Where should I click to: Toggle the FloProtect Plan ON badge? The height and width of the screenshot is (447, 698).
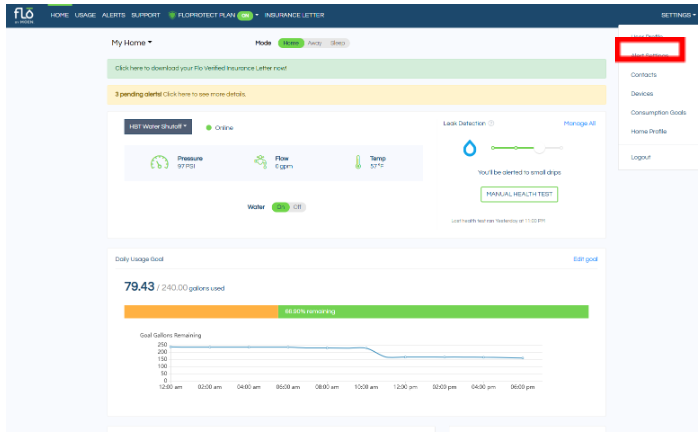coord(245,16)
